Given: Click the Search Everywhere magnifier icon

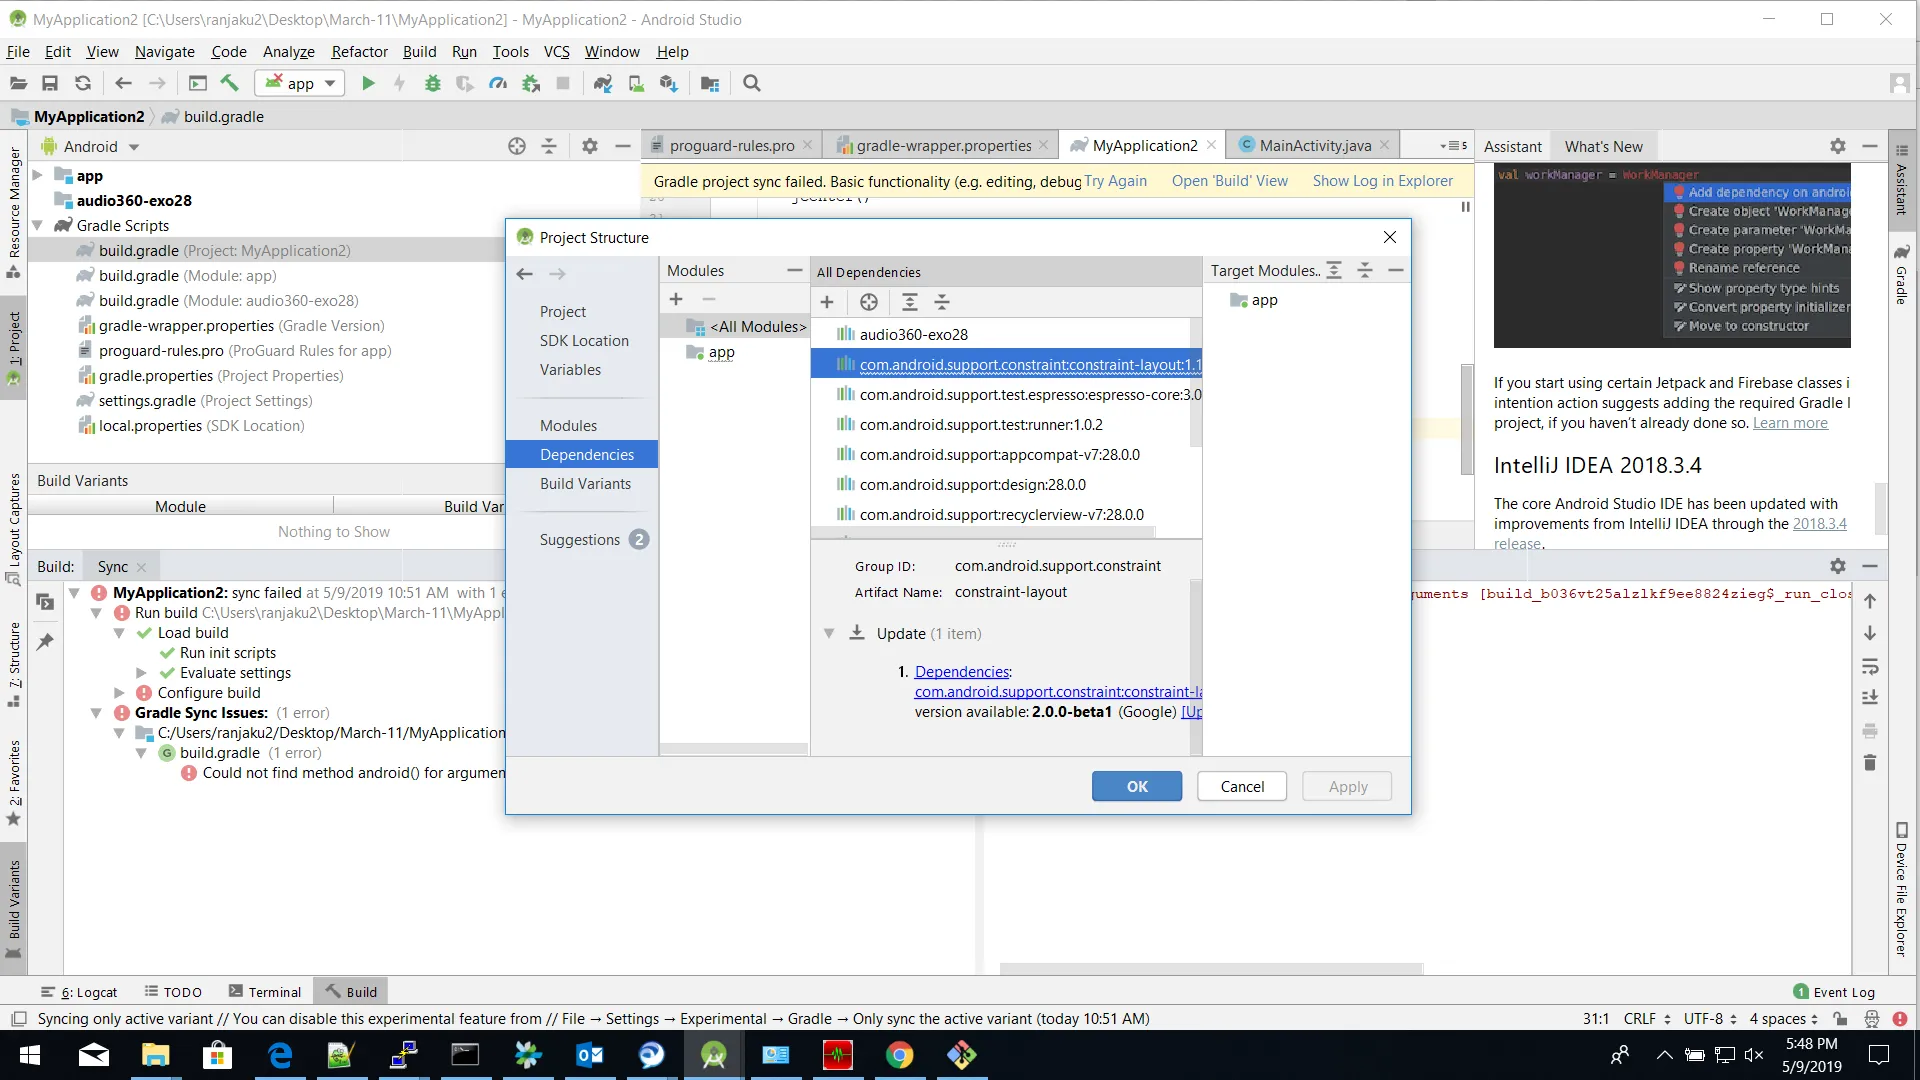Looking at the screenshot, I should (752, 84).
